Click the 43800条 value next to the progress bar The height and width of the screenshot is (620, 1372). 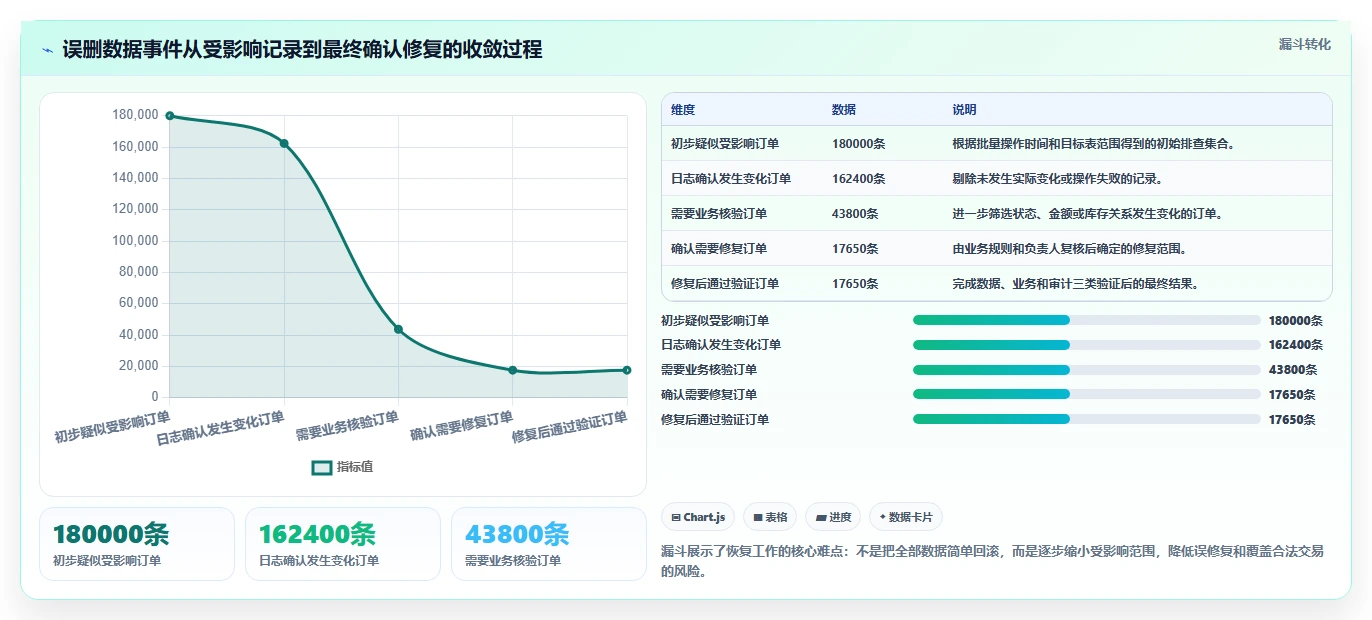[1292, 370]
